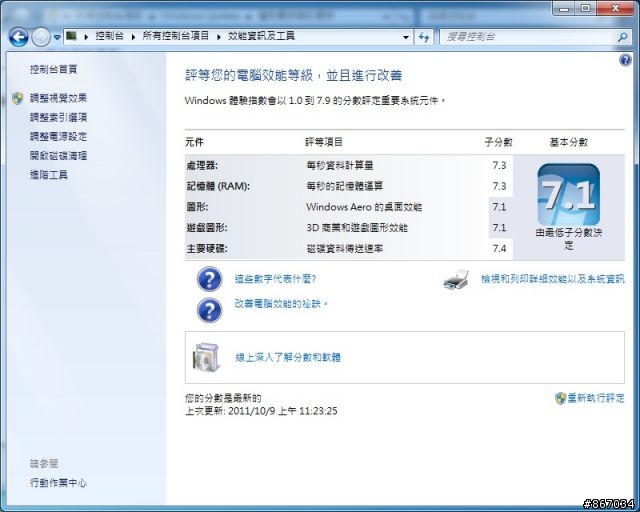Image resolution: width=640 pixels, height=512 pixels.
Task: Open 開啟磁碟清理 link
Action: (x=58, y=156)
